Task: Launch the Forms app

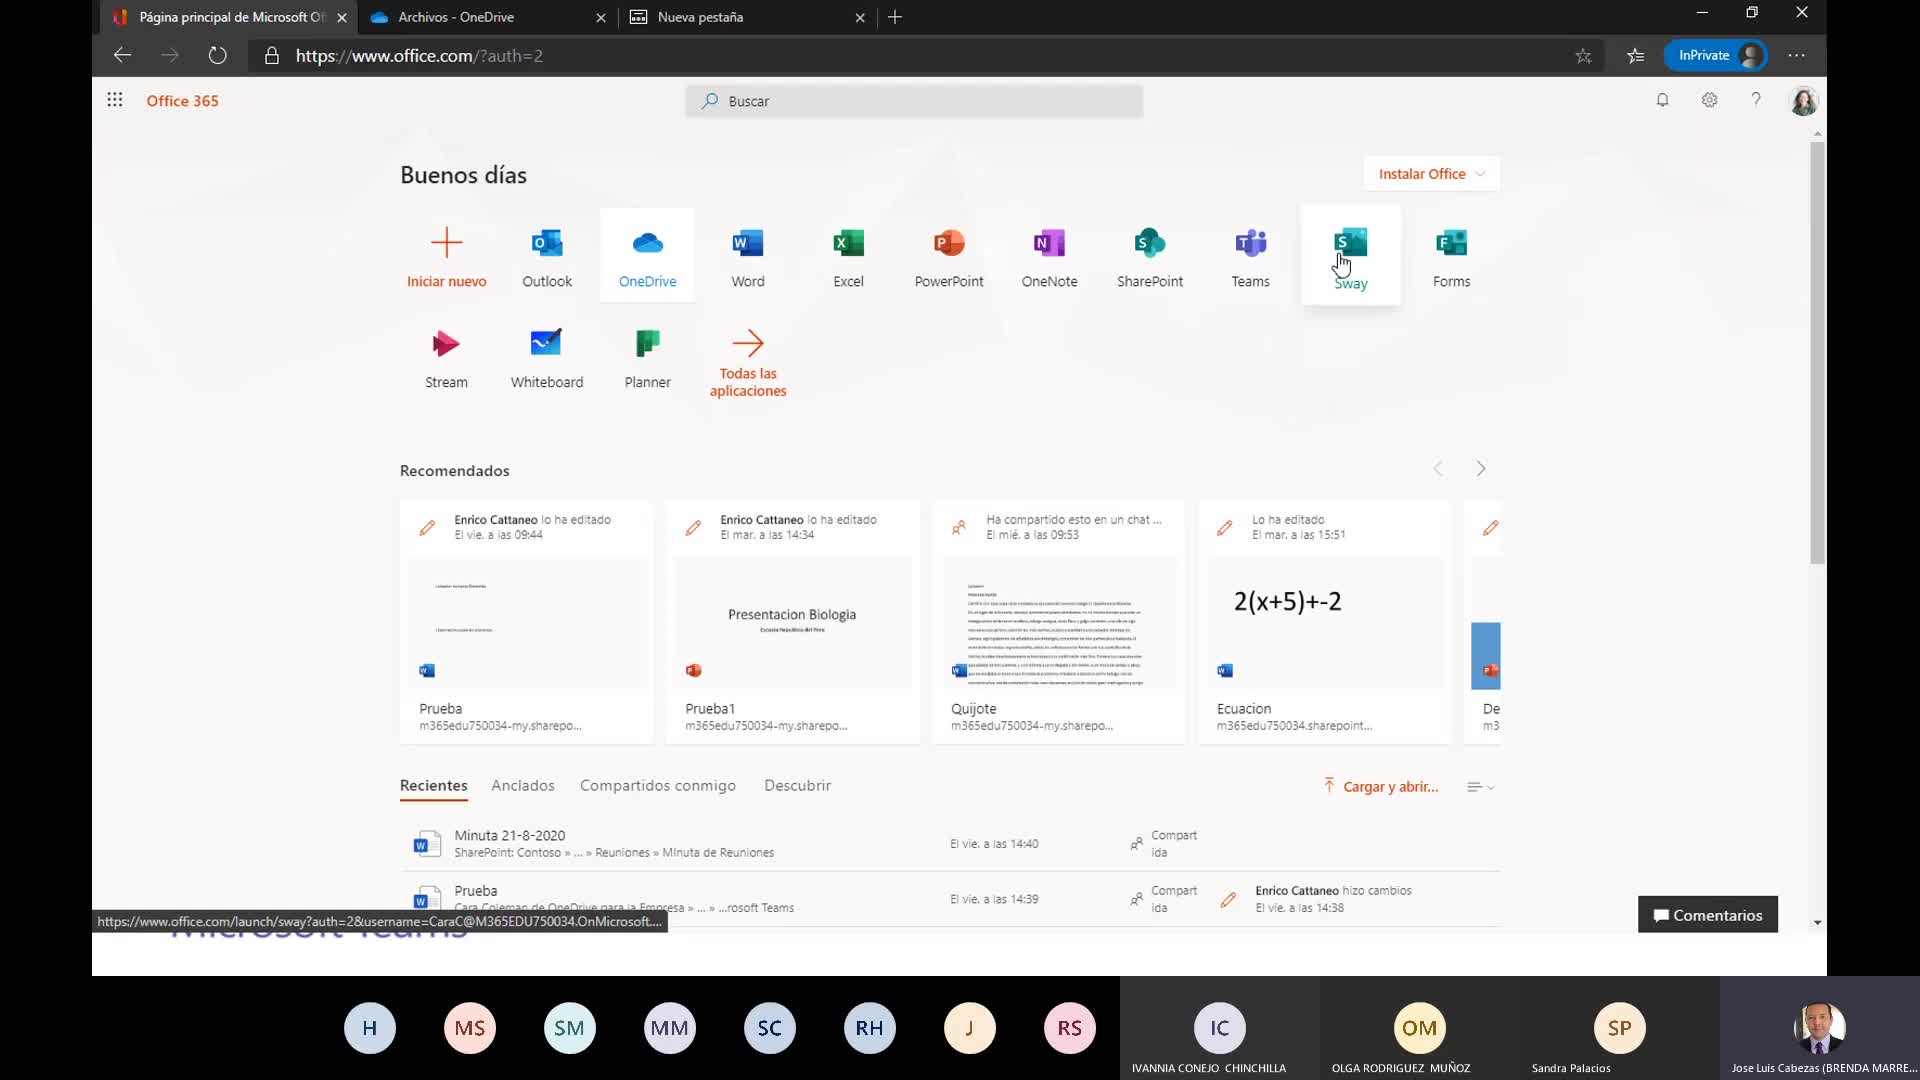Action: (x=1451, y=244)
